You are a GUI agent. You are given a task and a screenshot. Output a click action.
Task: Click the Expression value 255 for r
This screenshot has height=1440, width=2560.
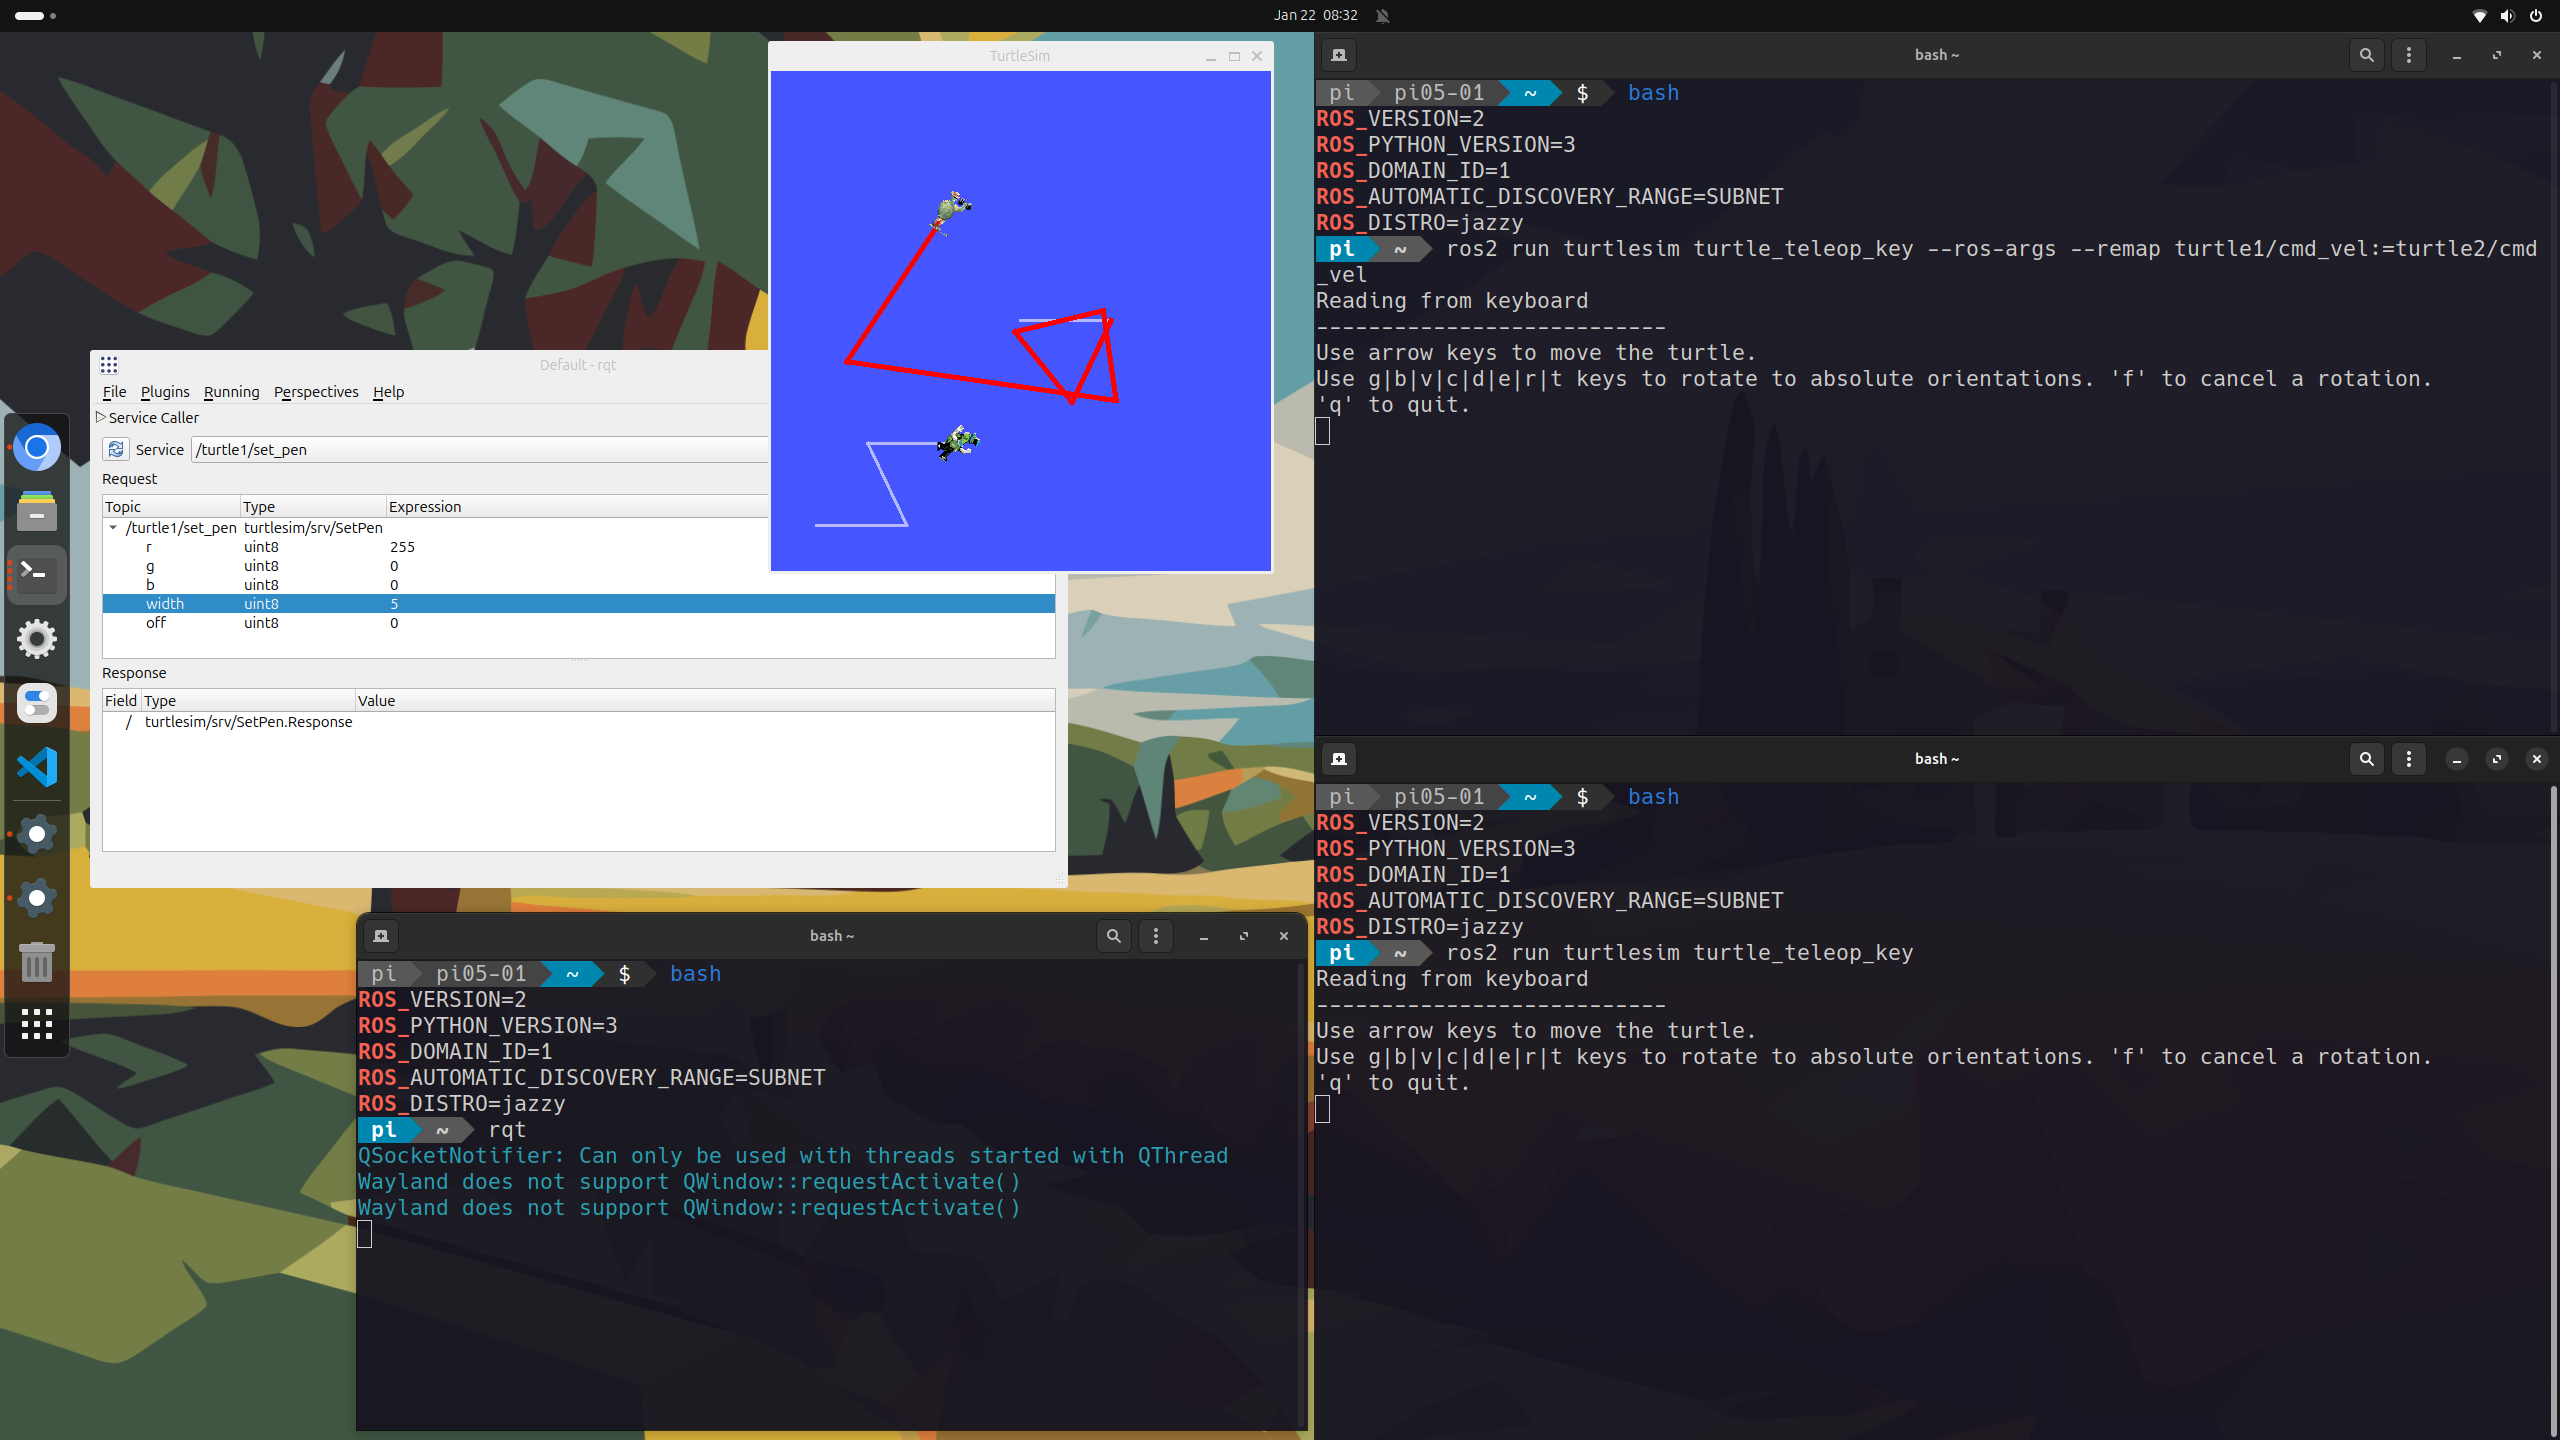click(x=402, y=546)
